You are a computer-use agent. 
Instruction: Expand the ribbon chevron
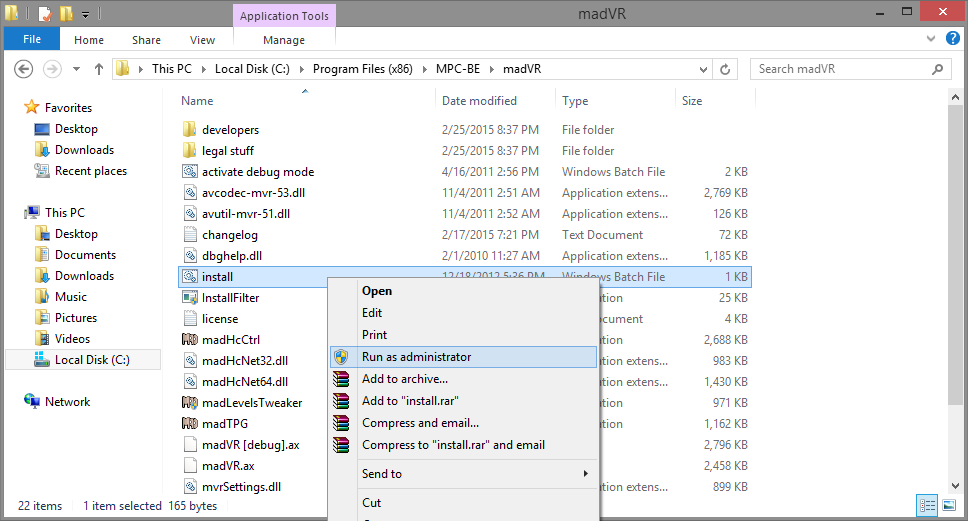(x=931, y=39)
